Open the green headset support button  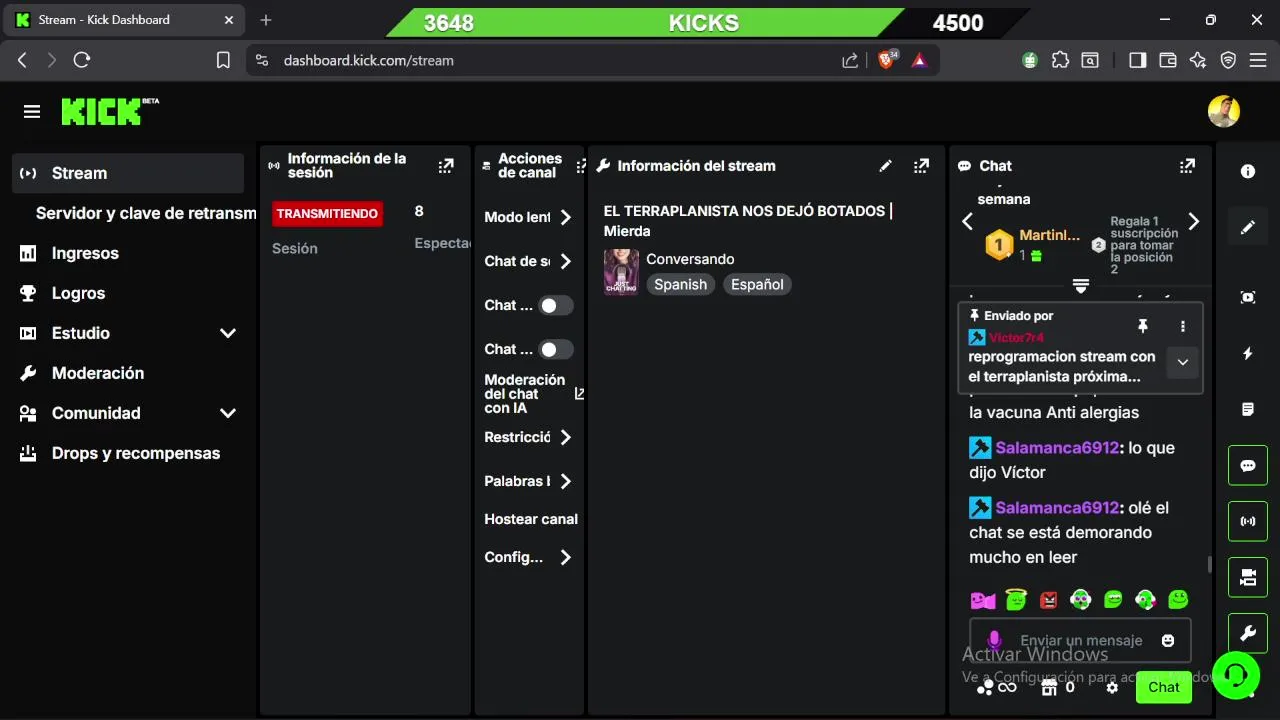tap(1236, 674)
